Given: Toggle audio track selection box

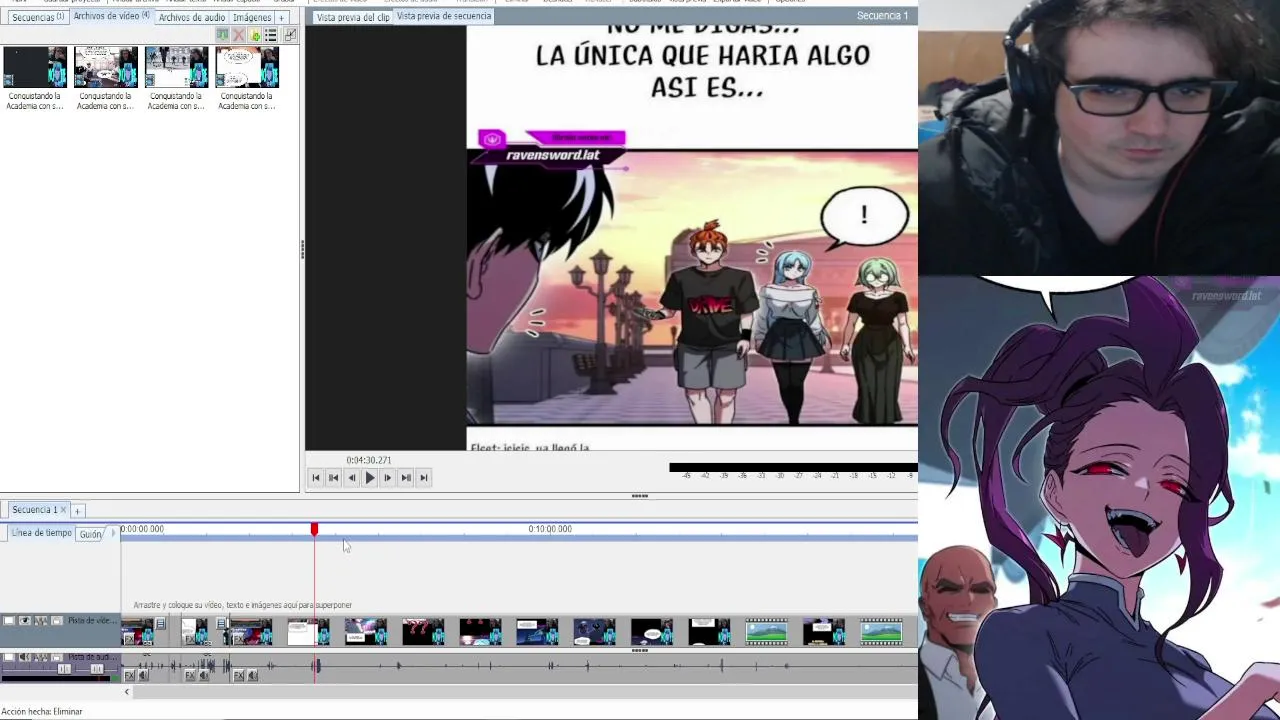Looking at the screenshot, I should [x=9, y=657].
